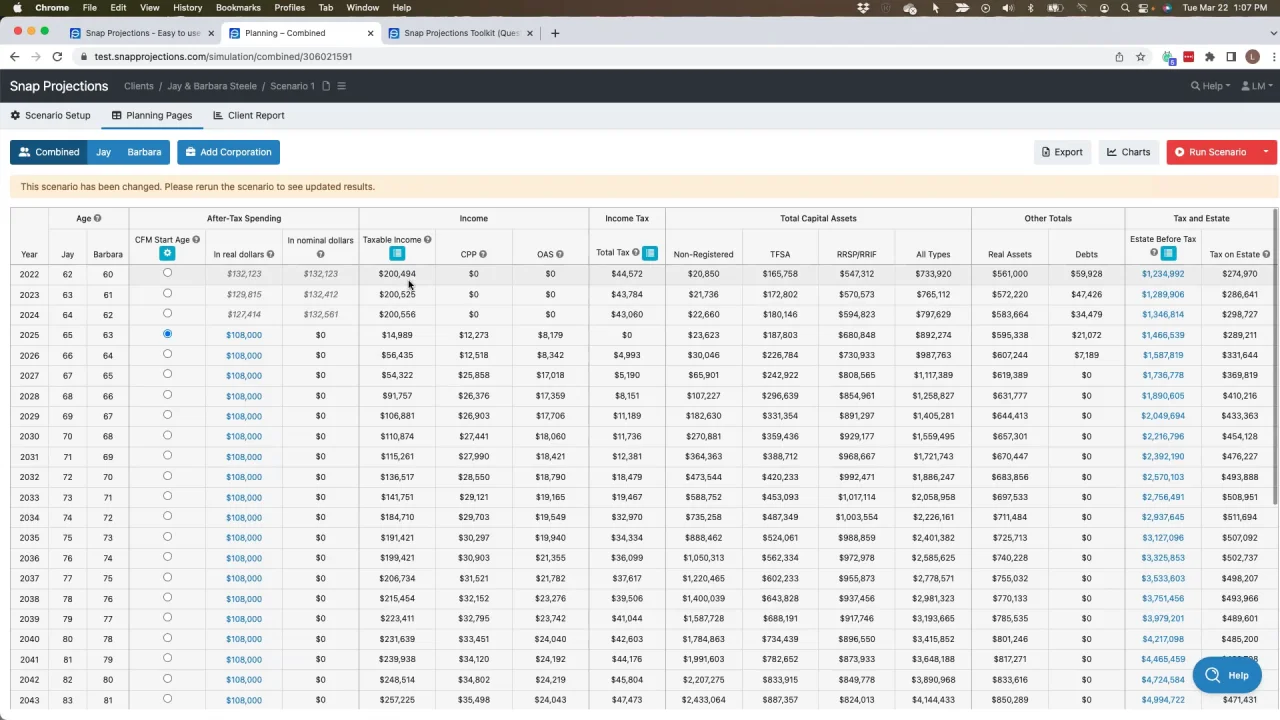
Task: Open Client Report tab
Action: click(x=249, y=115)
